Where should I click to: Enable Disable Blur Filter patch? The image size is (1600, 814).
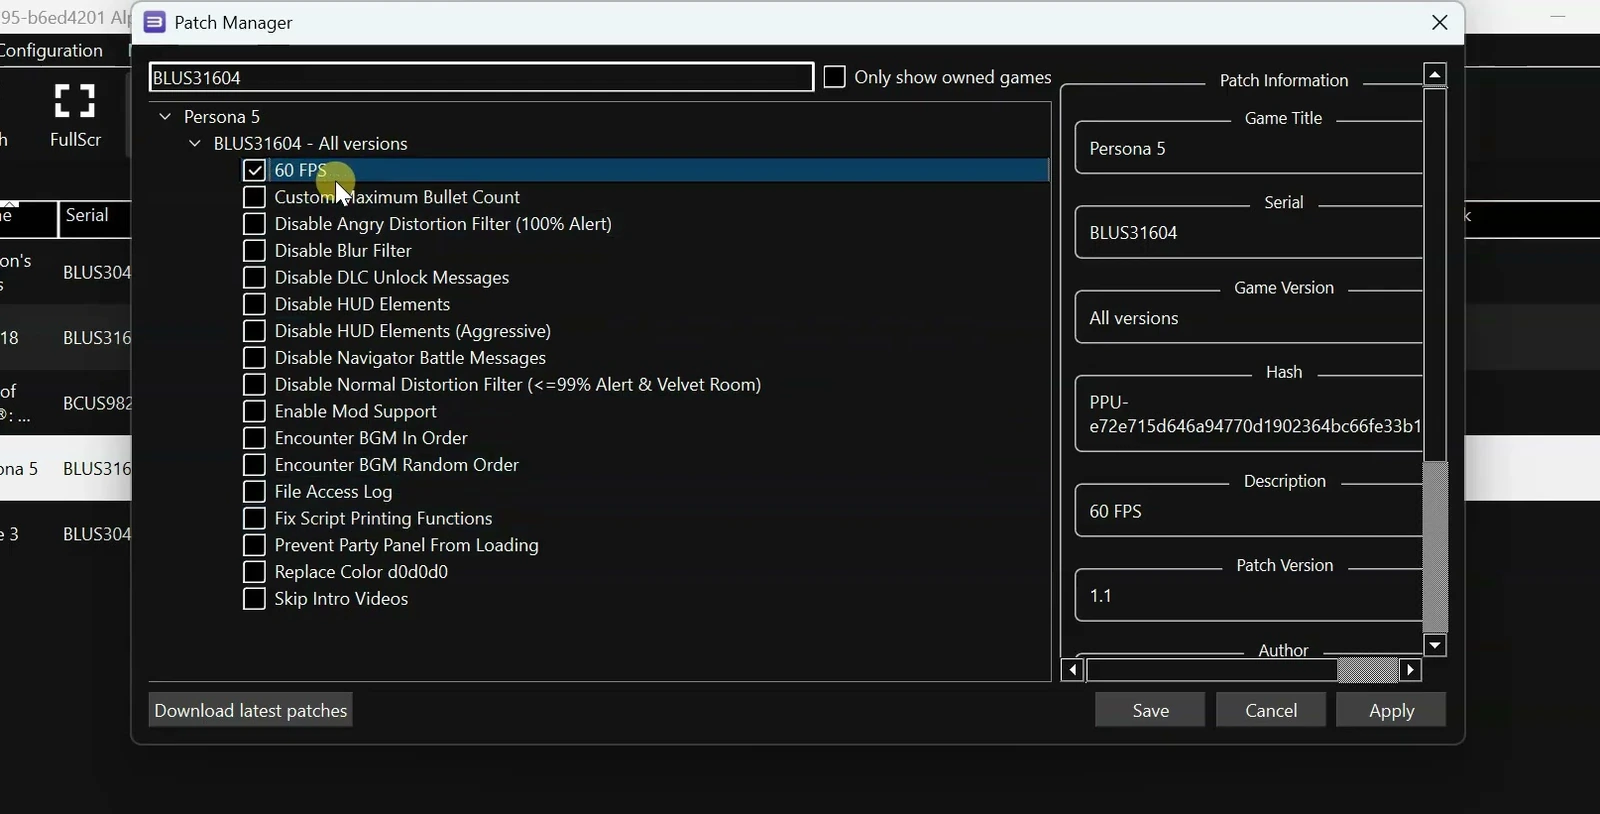254,251
